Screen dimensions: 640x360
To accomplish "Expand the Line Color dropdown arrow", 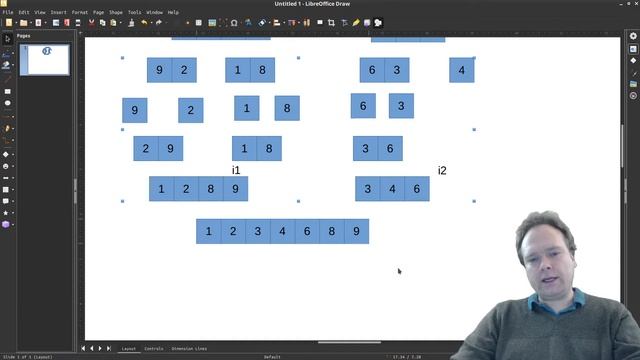I will click(13, 54).
